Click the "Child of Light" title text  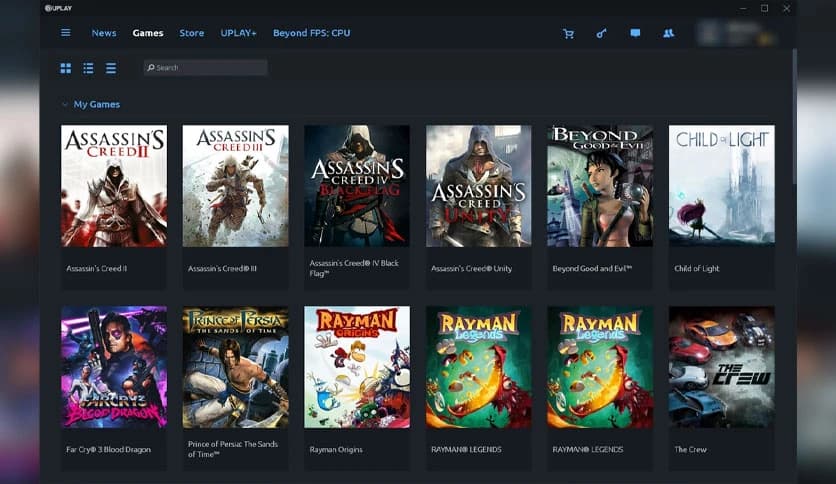pos(696,269)
